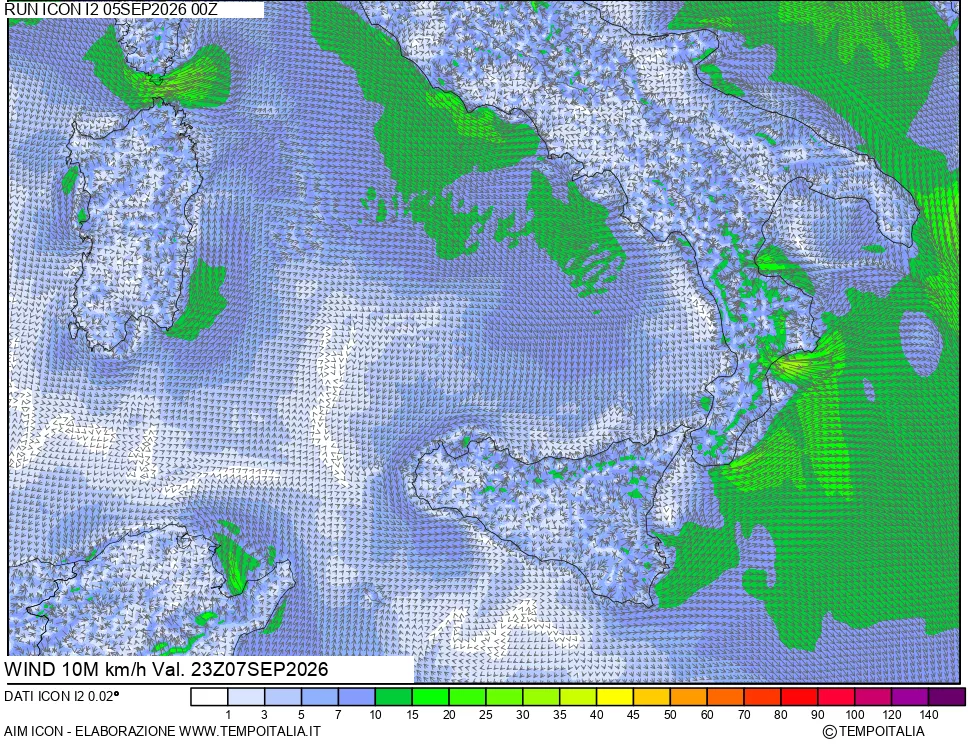Click legend value label '100'
Image resolution: width=968 pixels, height=745 pixels.
[x=854, y=715]
